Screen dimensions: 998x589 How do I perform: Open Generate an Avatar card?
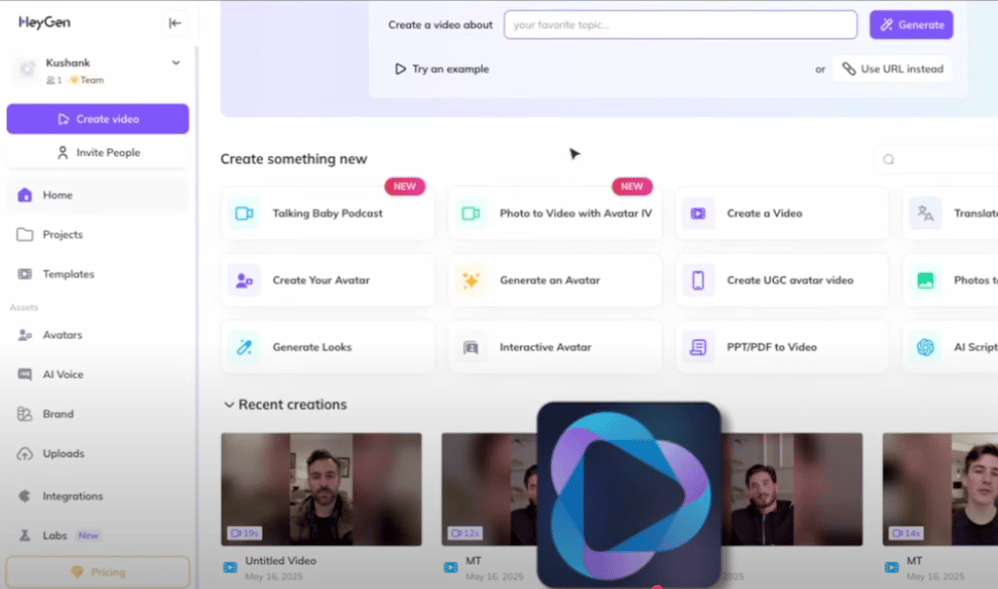(x=555, y=280)
